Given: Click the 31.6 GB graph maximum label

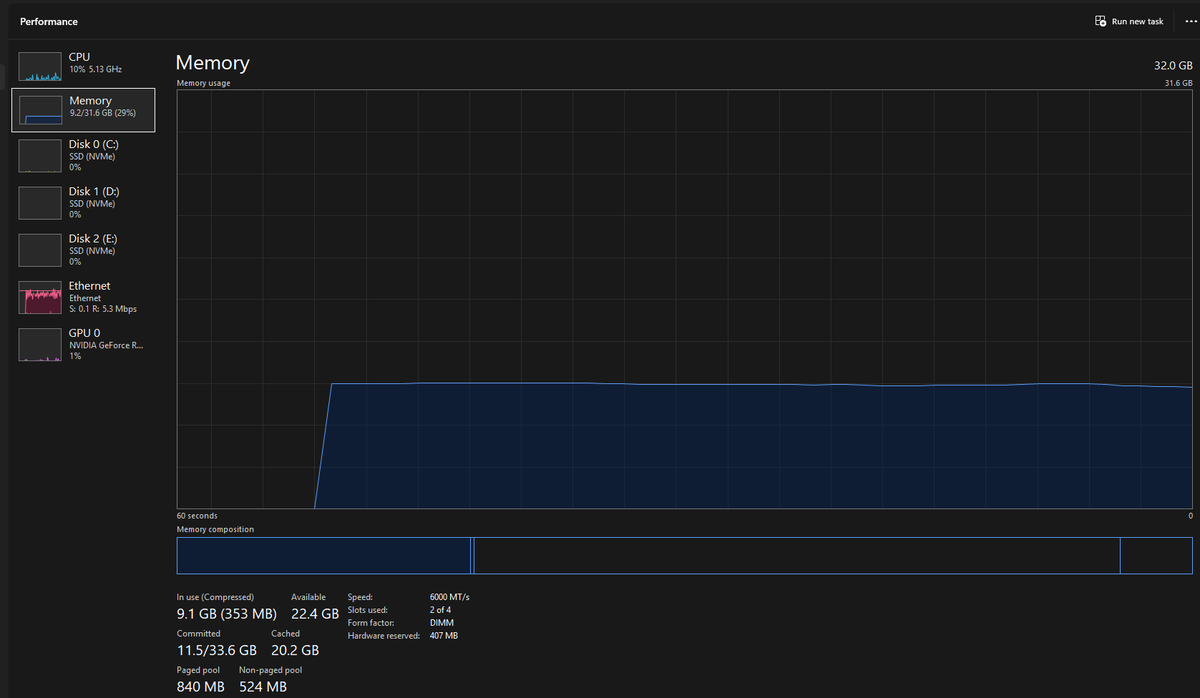Looking at the screenshot, I should tap(1179, 83).
